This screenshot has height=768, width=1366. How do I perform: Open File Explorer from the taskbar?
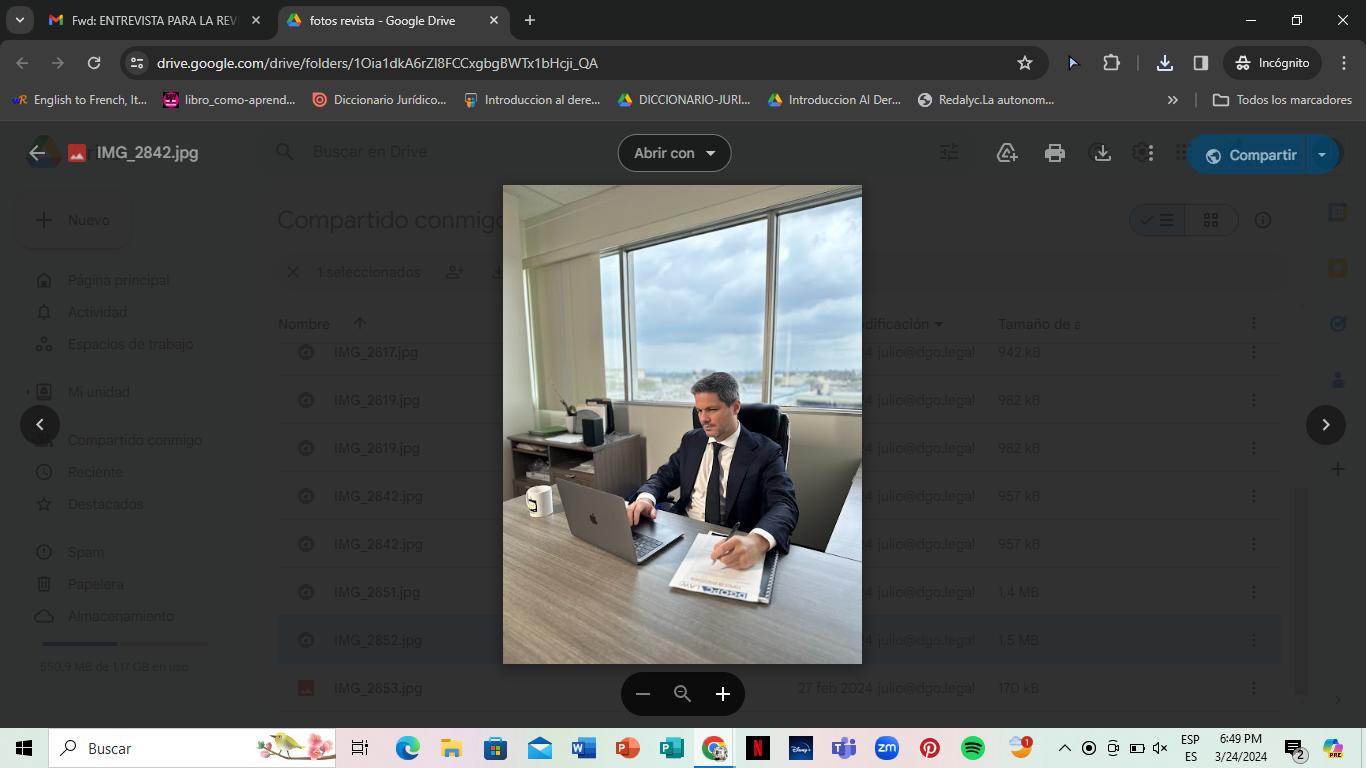pyautogui.click(x=451, y=748)
